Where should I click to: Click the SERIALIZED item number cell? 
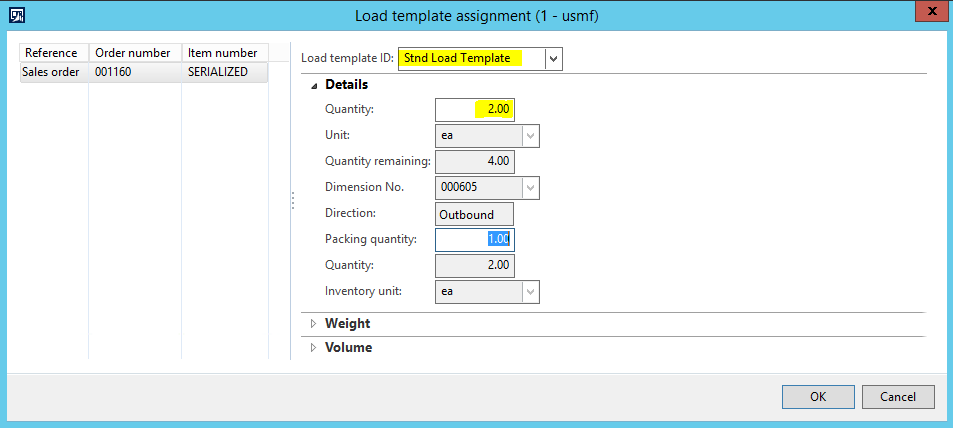click(224, 72)
